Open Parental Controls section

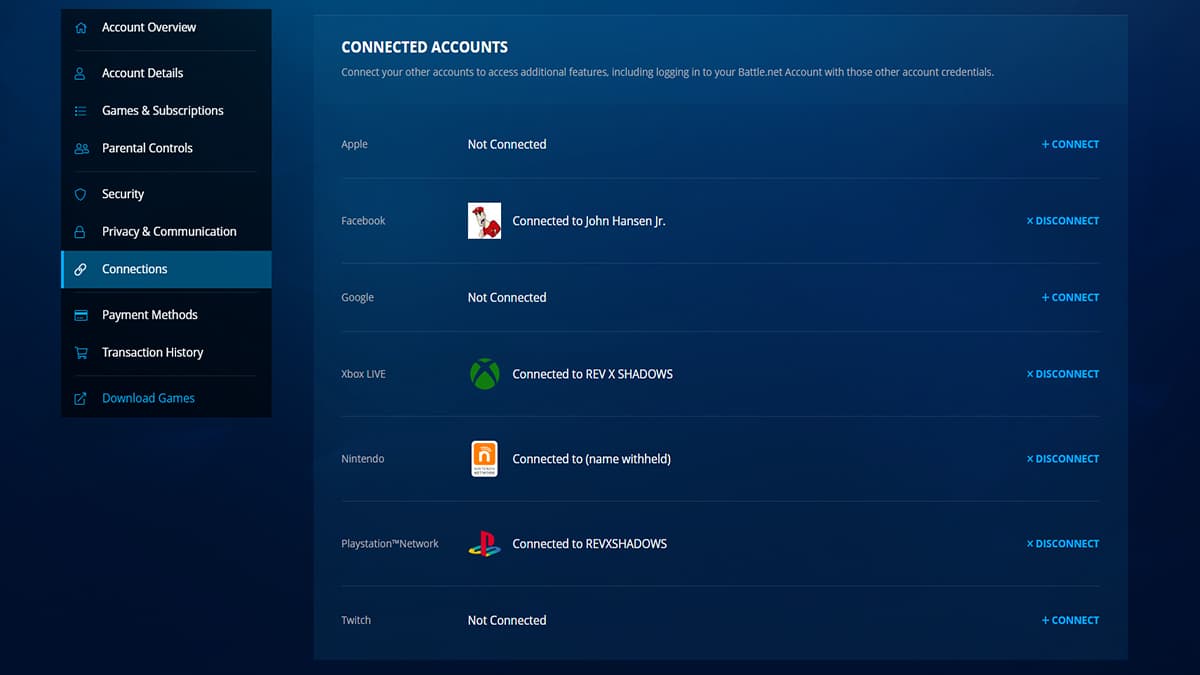click(x=147, y=148)
